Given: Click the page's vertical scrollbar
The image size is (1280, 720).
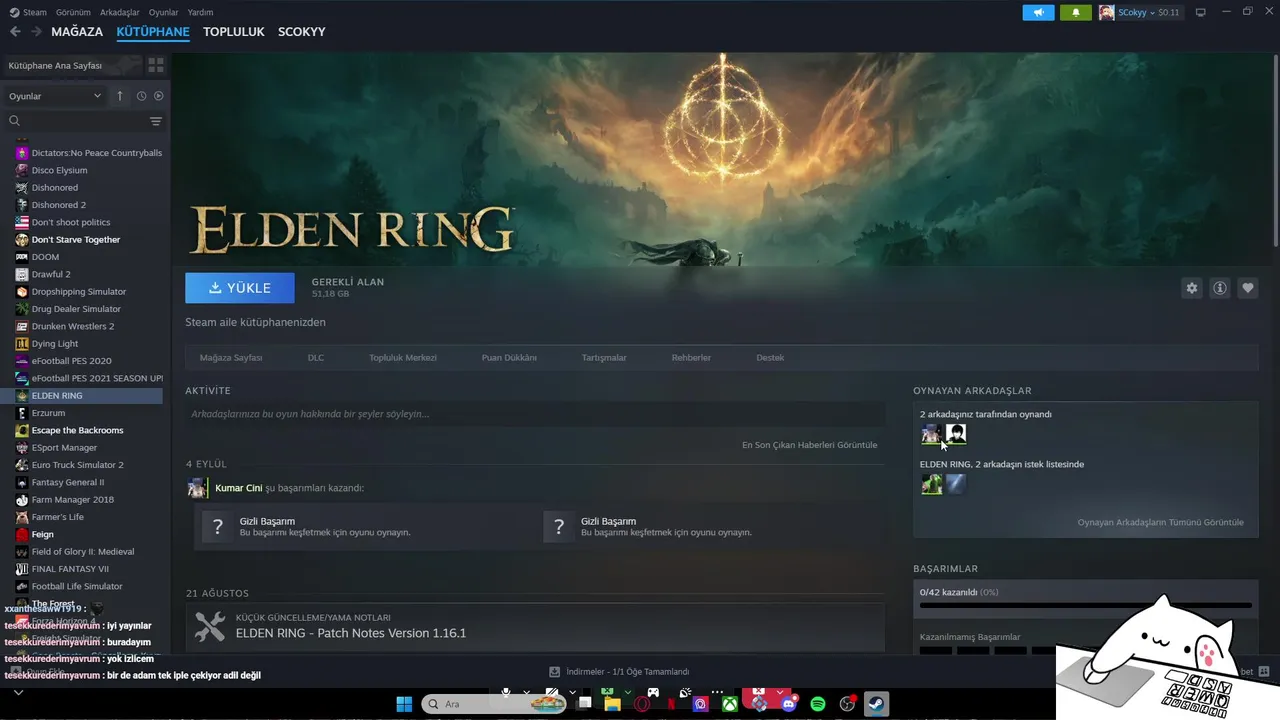Looking at the screenshot, I should click(x=1275, y=150).
